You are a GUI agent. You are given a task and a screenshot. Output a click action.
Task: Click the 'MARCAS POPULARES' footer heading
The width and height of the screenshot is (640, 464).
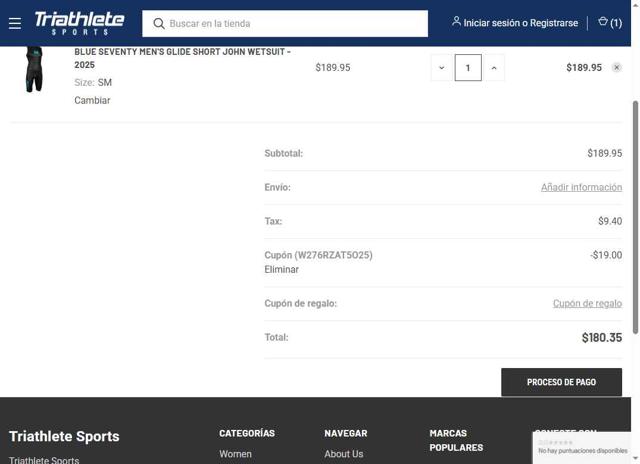[x=456, y=440]
